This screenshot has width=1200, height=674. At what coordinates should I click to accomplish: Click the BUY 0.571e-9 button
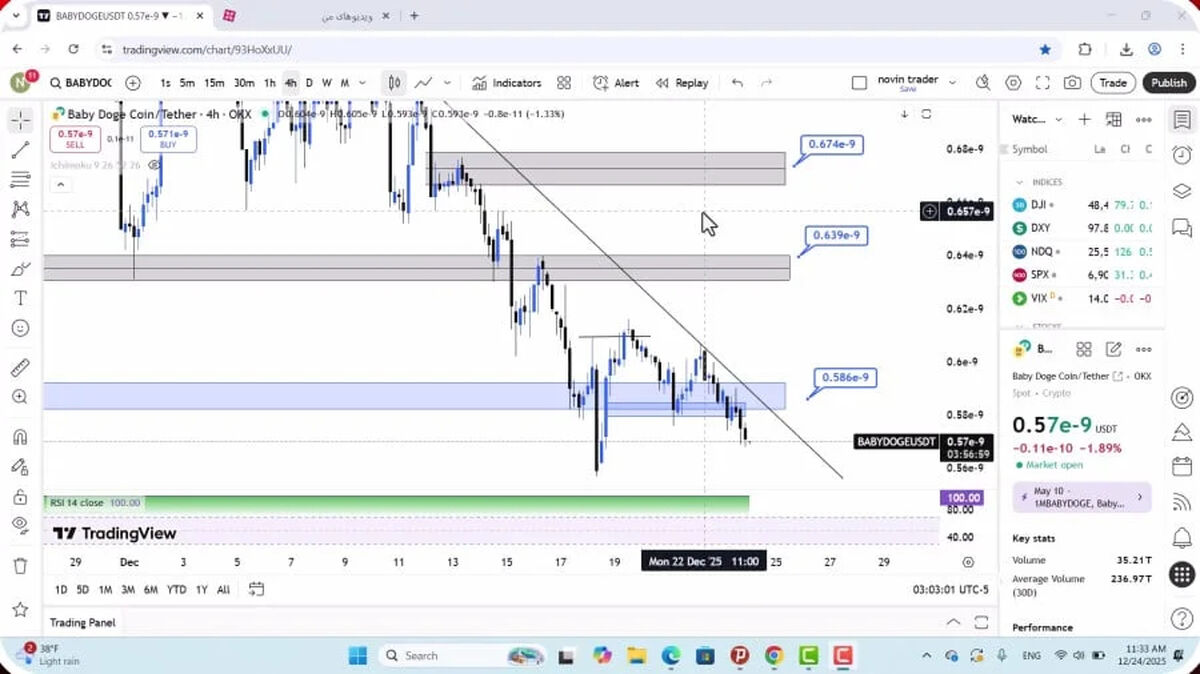pyautogui.click(x=168, y=139)
